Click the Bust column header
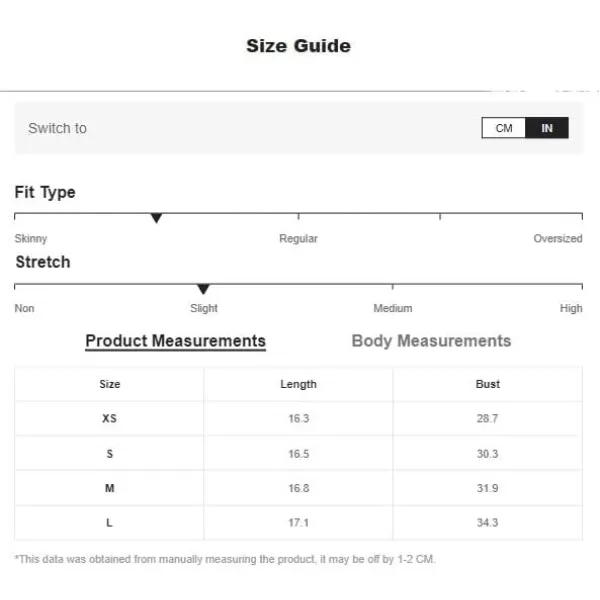 (x=487, y=384)
